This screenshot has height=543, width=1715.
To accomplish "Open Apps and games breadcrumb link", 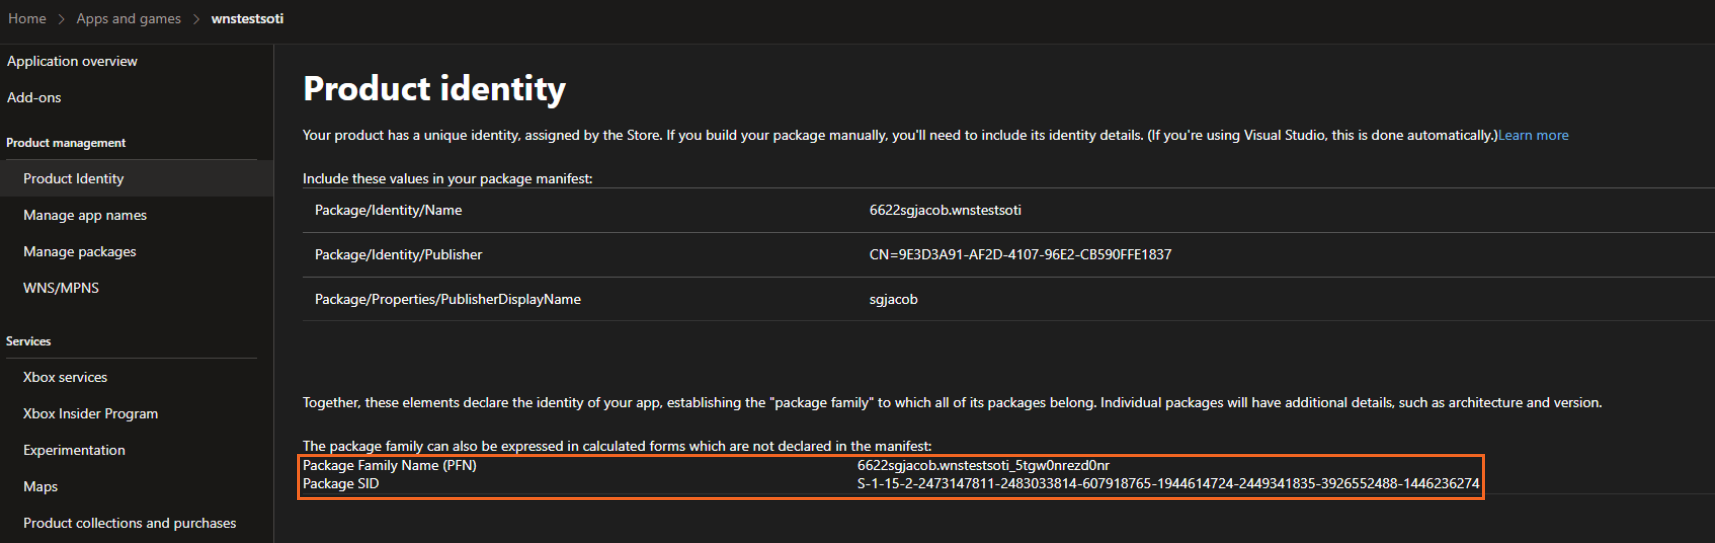I will pos(129,19).
